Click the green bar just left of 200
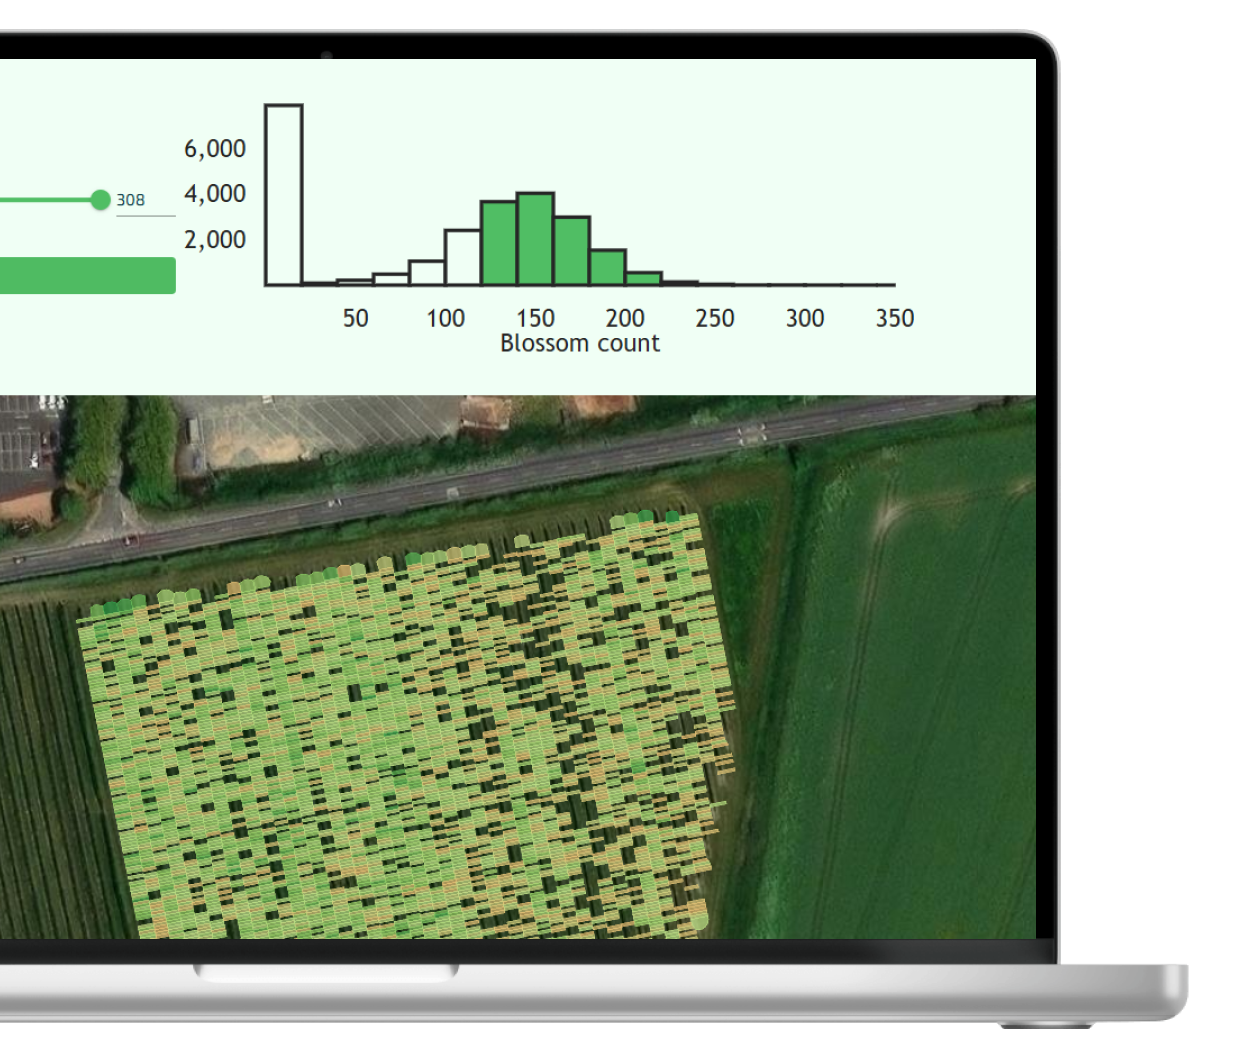 (607, 267)
